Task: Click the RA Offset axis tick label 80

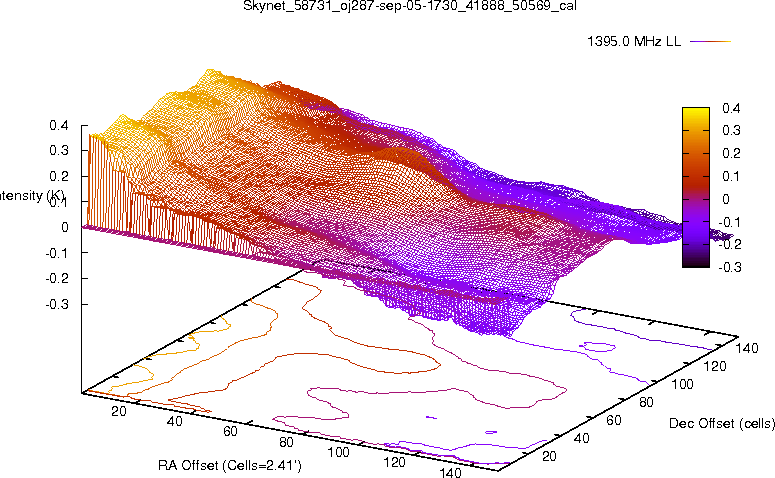Action: point(286,442)
